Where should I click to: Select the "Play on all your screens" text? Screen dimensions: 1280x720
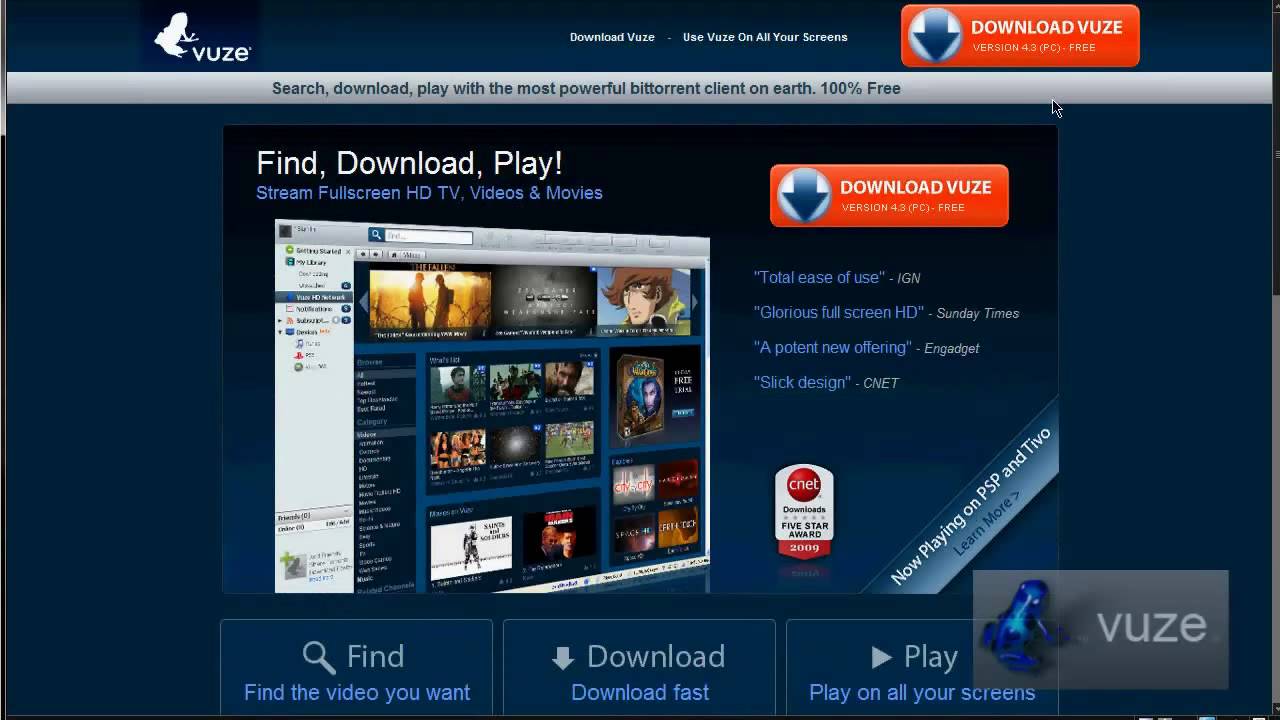pos(922,692)
